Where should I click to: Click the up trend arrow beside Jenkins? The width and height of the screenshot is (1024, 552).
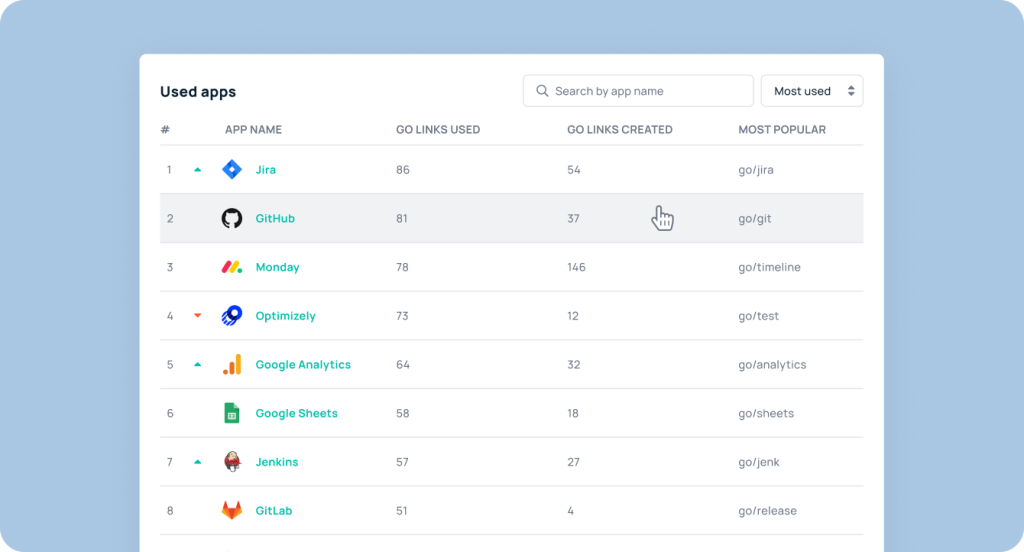click(x=197, y=462)
